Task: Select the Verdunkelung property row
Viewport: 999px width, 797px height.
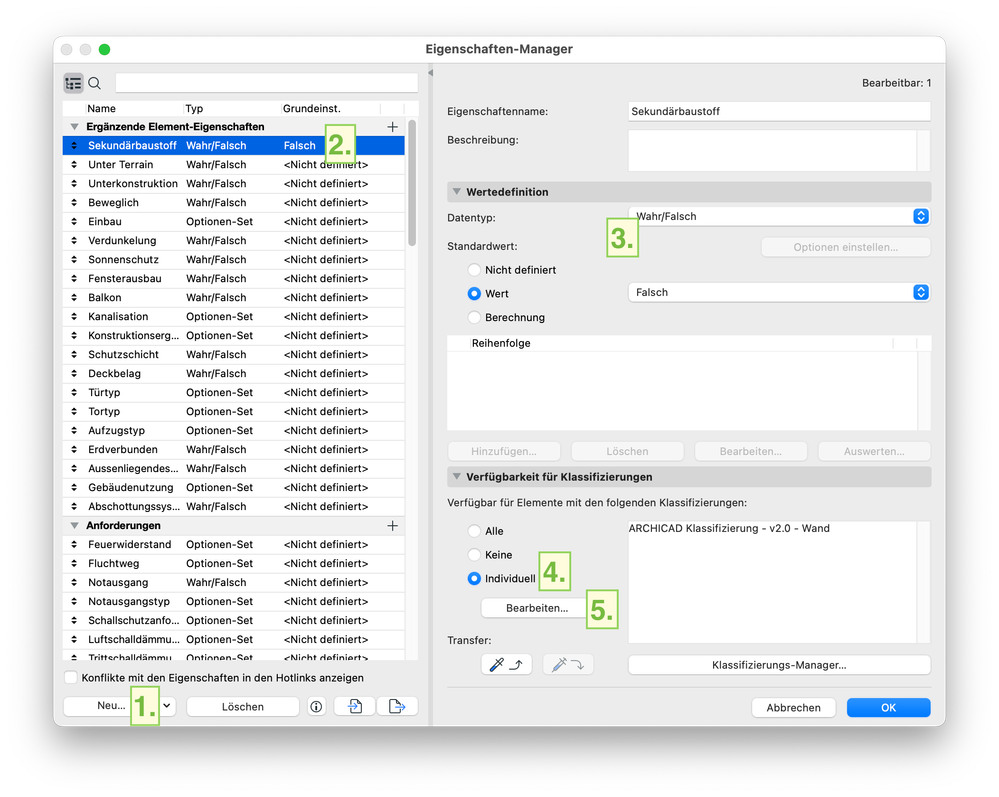Action: 234,240
